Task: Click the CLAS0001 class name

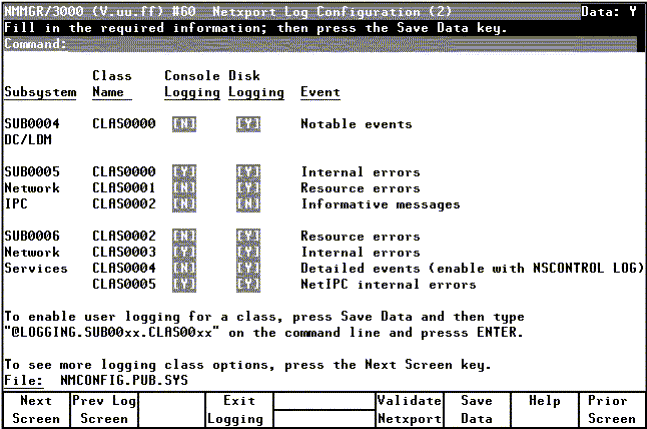Action: point(124,188)
